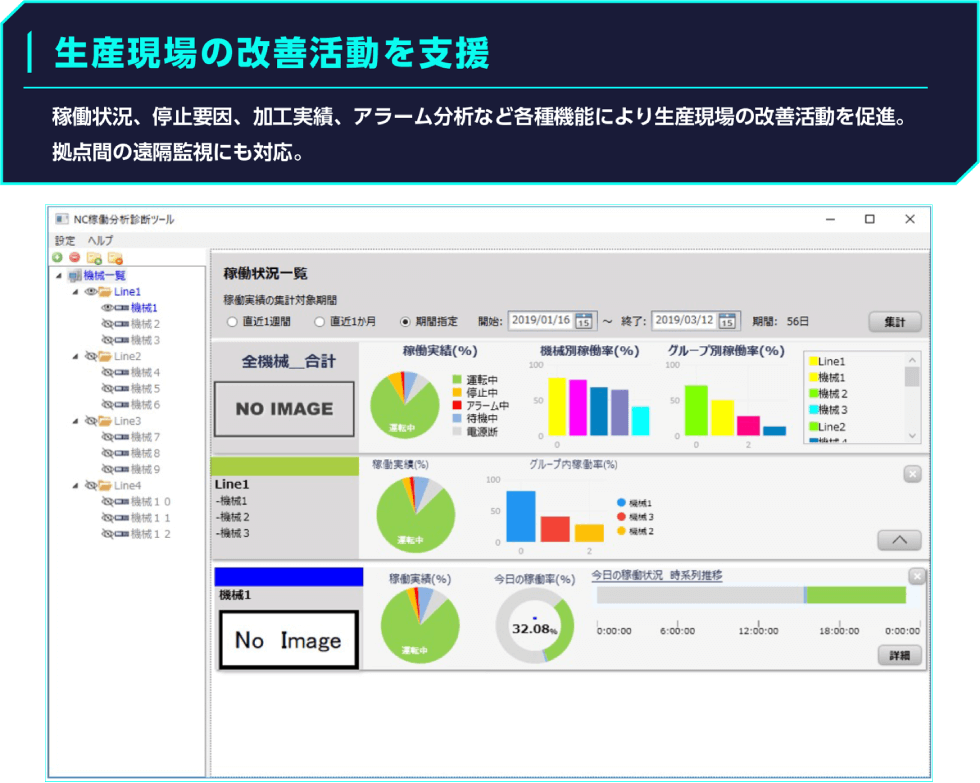The height and width of the screenshot is (783, 980).
Task: Click the delete folder group icon
Action: pyautogui.click(x=114, y=258)
